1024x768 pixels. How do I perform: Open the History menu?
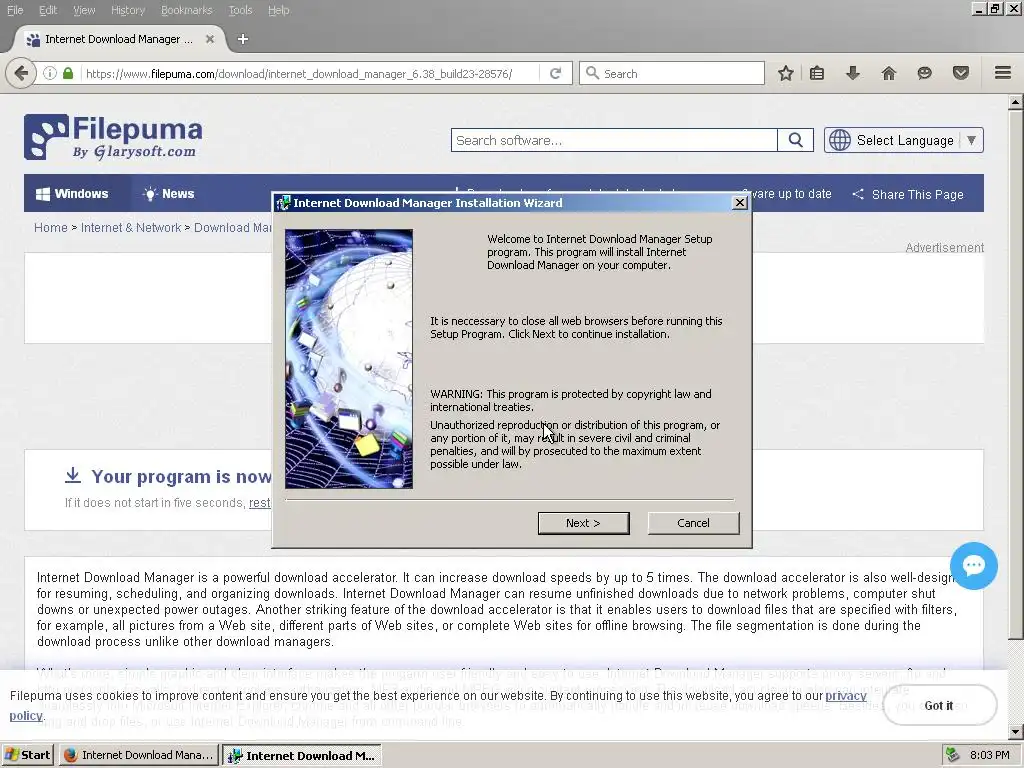tap(128, 10)
